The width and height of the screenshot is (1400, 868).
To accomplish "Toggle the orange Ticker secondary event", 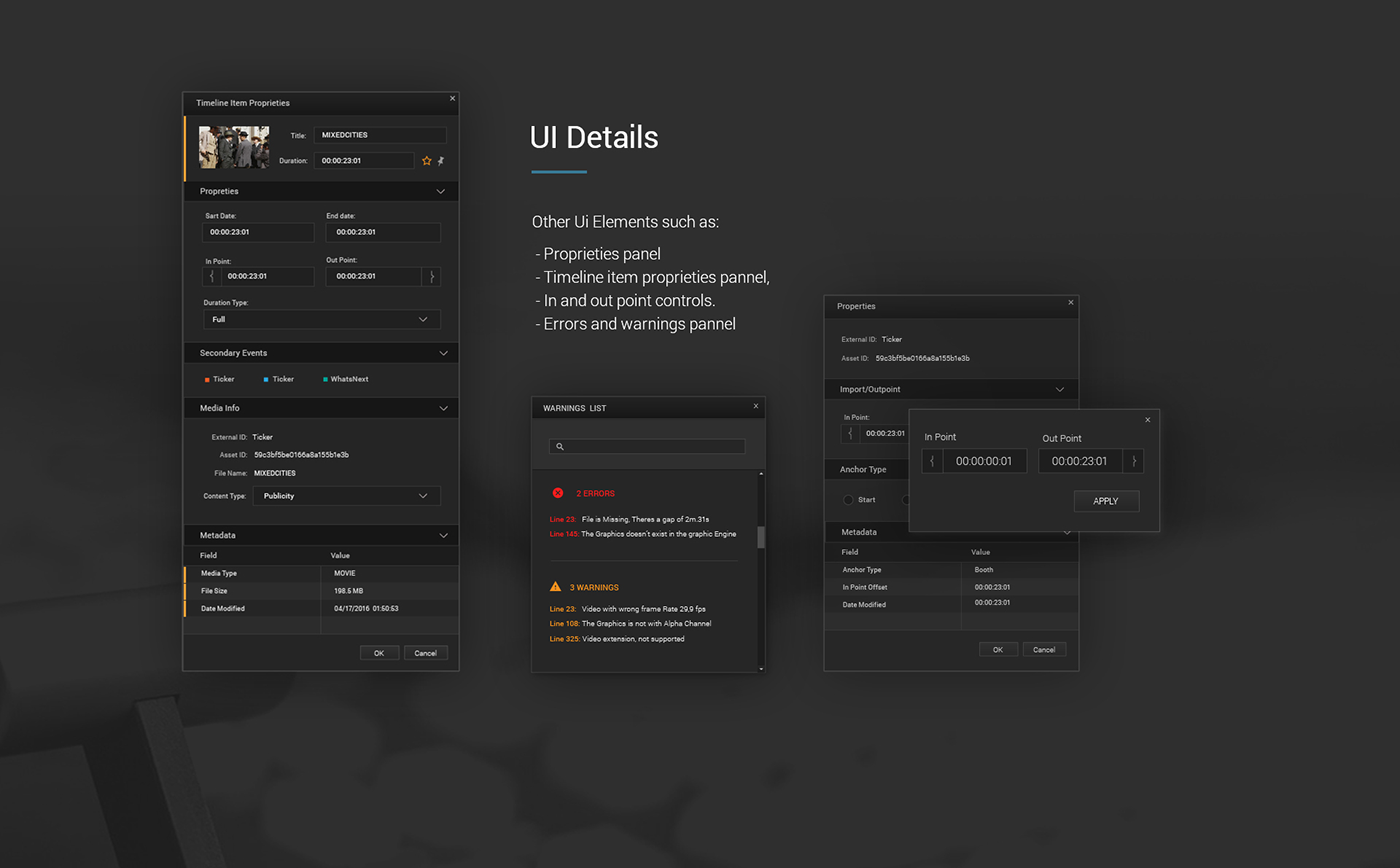I will (209, 379).
